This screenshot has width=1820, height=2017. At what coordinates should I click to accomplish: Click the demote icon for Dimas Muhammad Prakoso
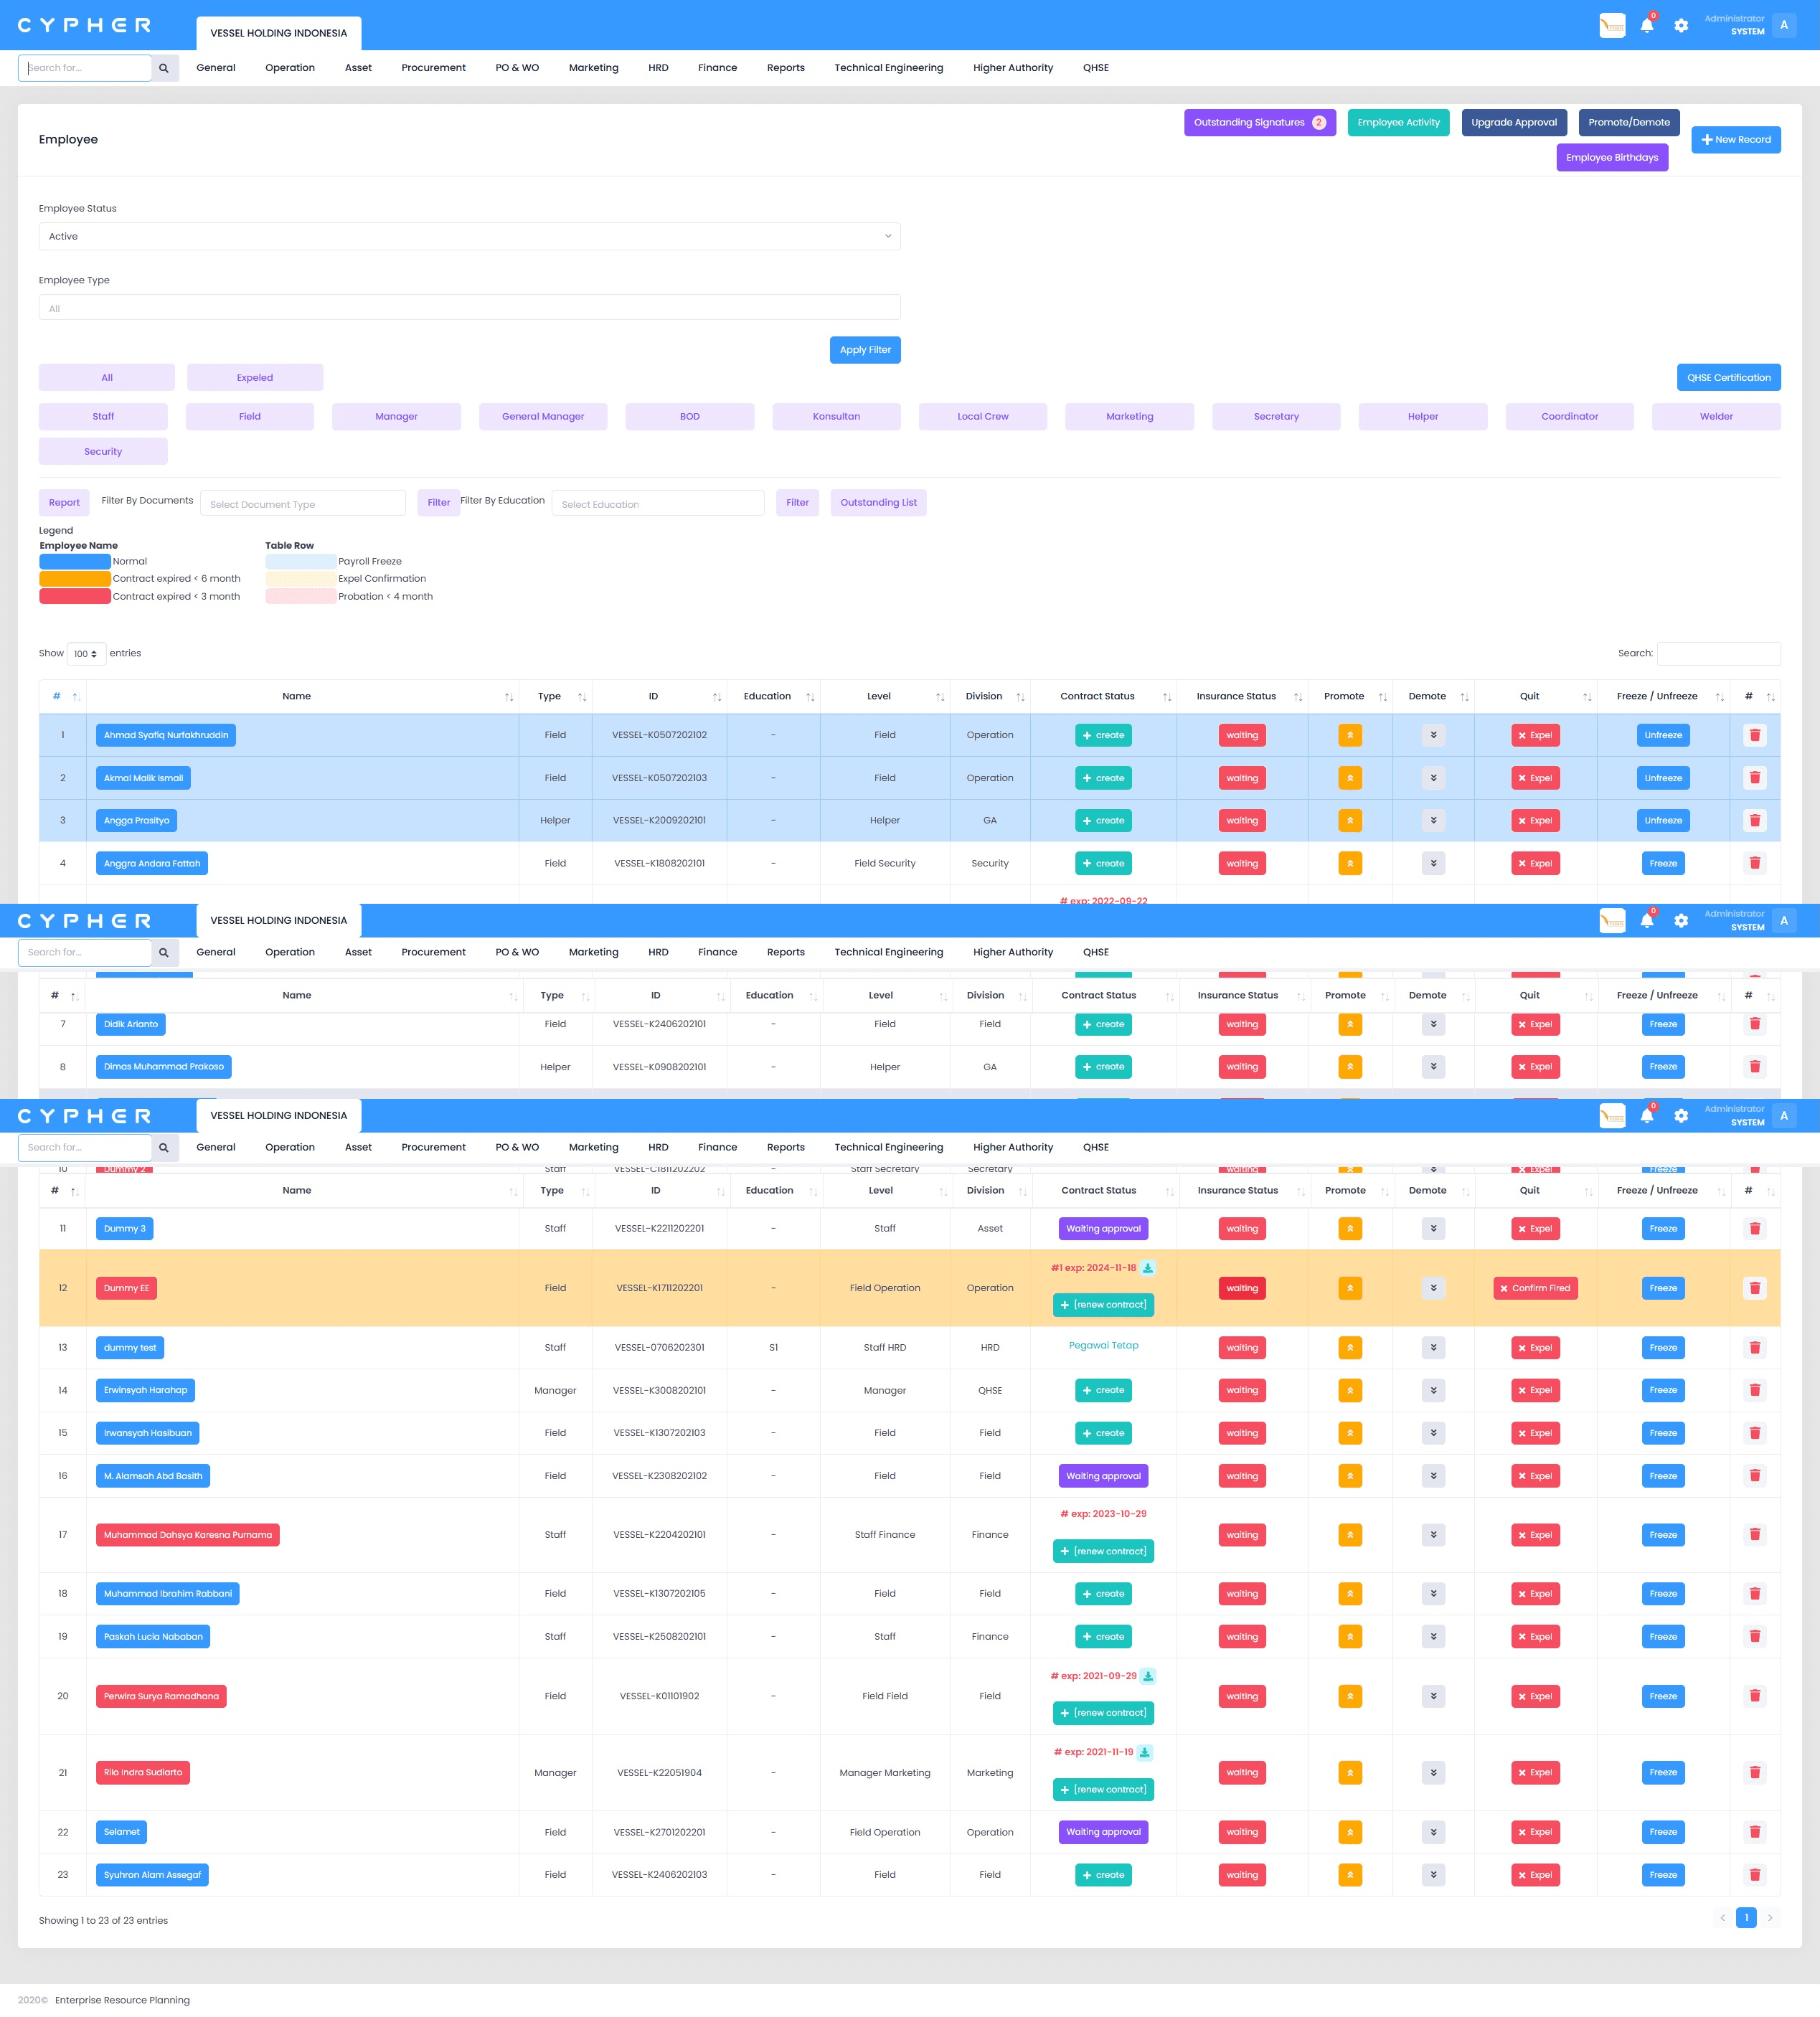pos(1433,1067)
